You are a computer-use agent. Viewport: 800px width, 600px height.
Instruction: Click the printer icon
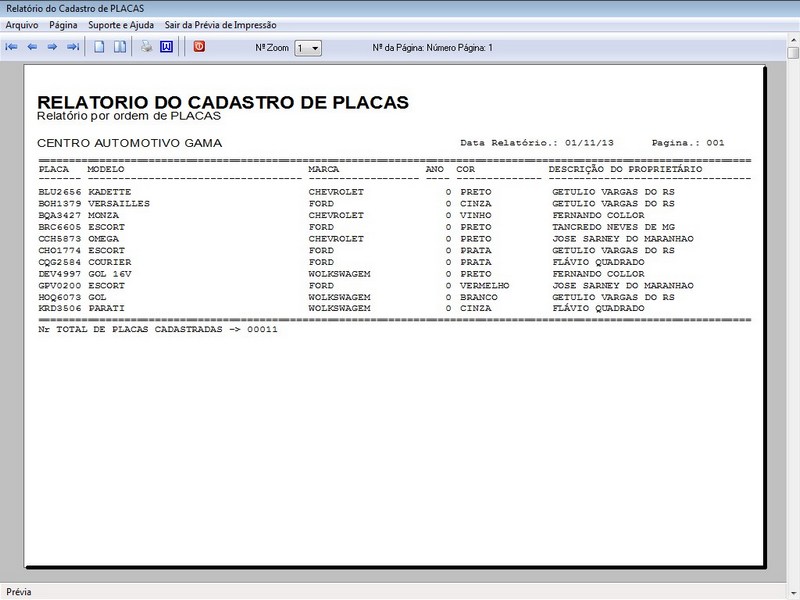tap(146, 47)
